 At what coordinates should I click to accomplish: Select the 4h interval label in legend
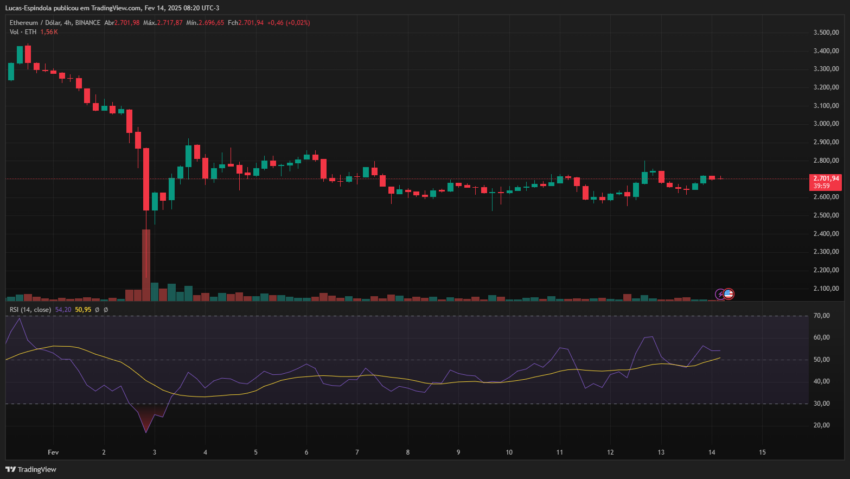(x=68, y=23)
